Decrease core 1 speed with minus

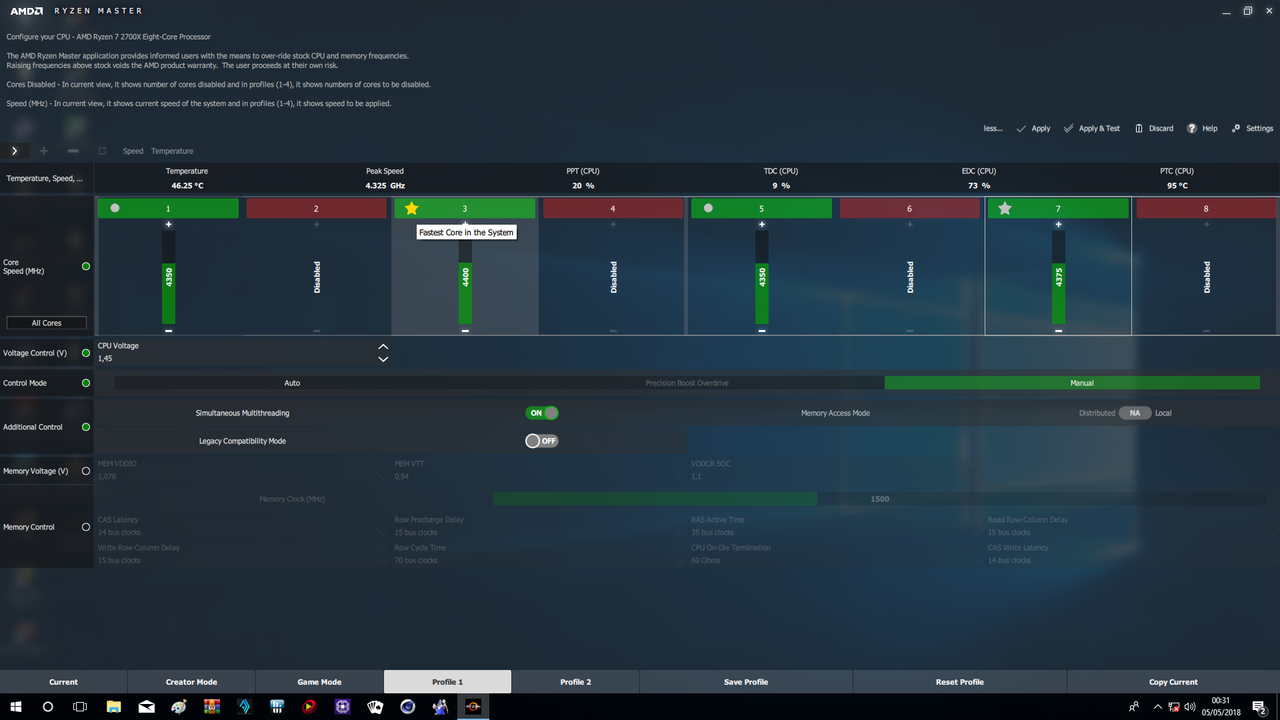coord(168,330)
